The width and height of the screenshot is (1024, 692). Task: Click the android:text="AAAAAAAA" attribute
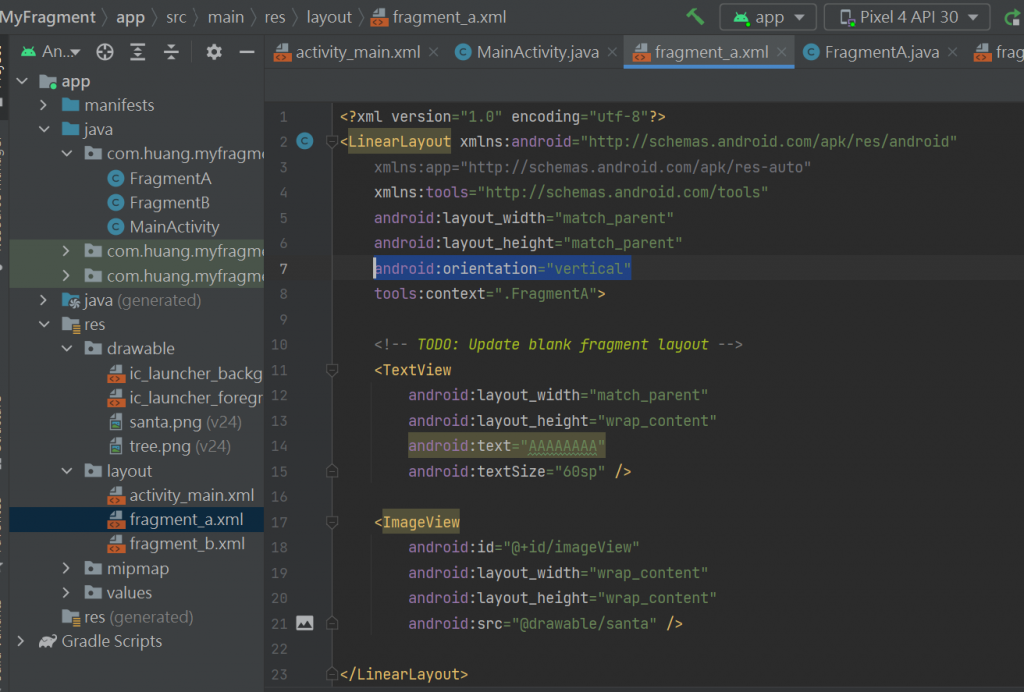click(507, 446)
